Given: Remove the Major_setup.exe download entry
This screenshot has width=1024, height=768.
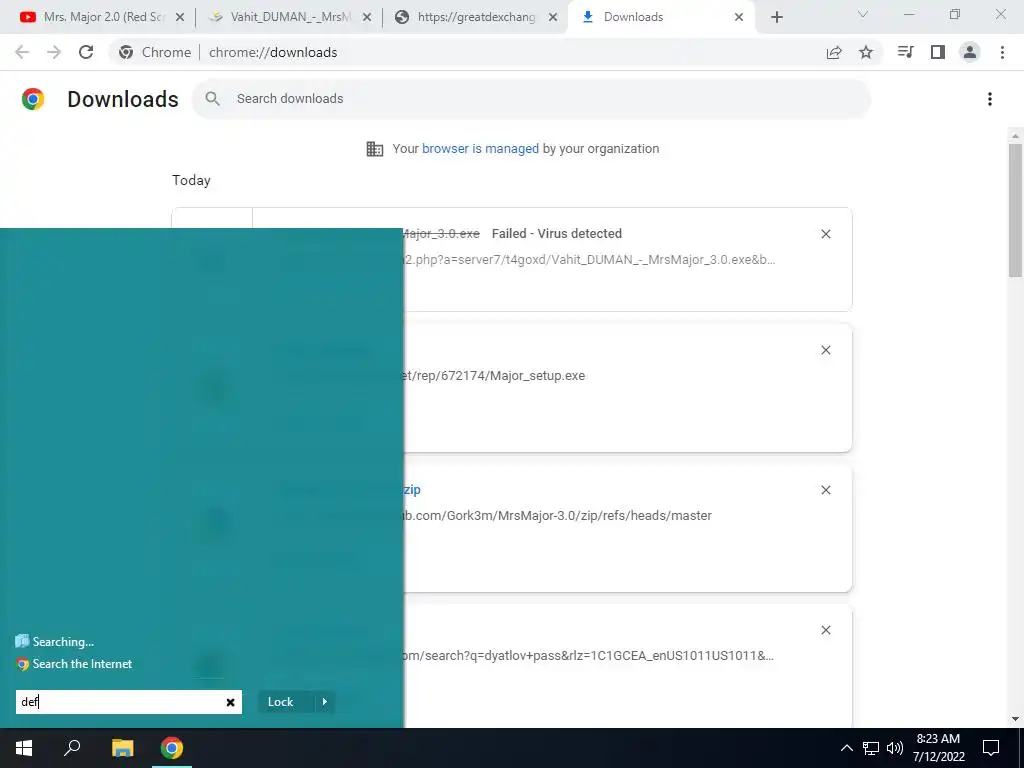Looking at the screenshot, I should (825, 350).
